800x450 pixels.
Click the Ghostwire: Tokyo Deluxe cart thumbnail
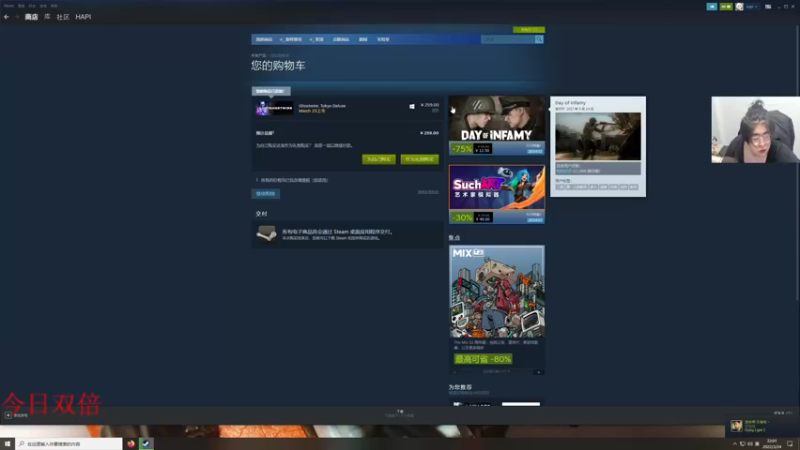[x=274, y=108]
